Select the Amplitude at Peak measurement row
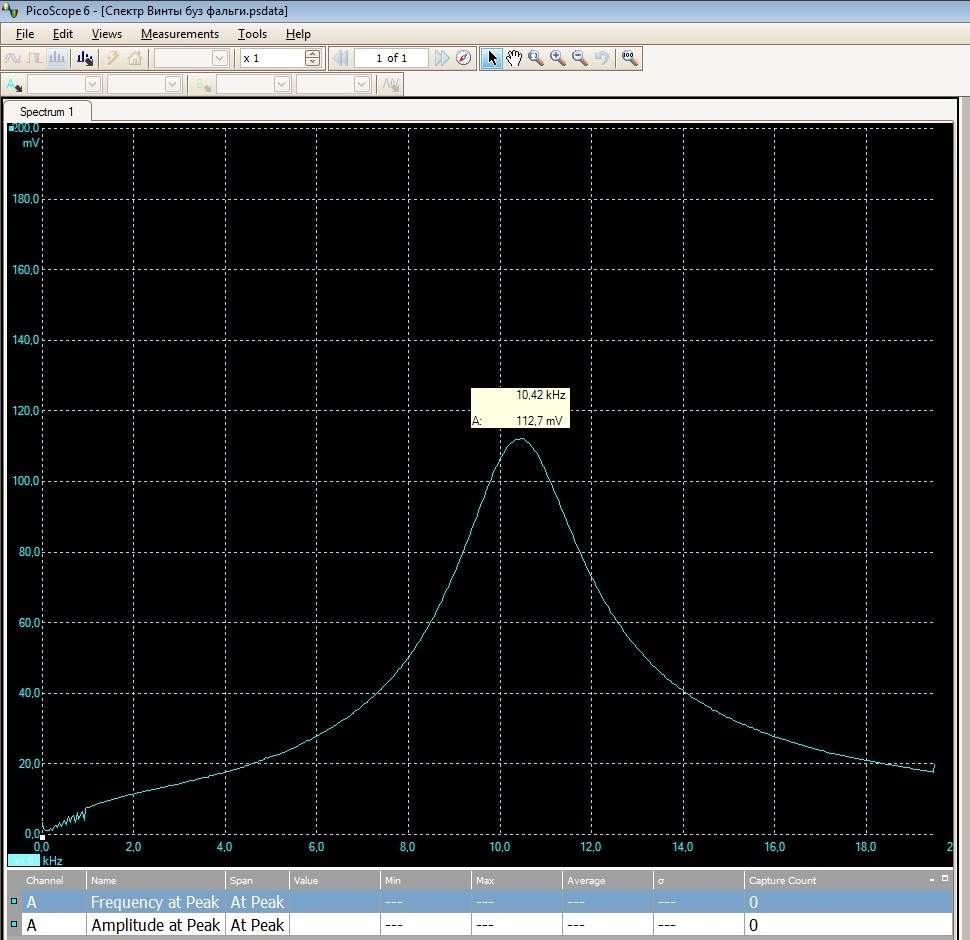The height and width of the screenshot is (940, 970). [155, 926]
